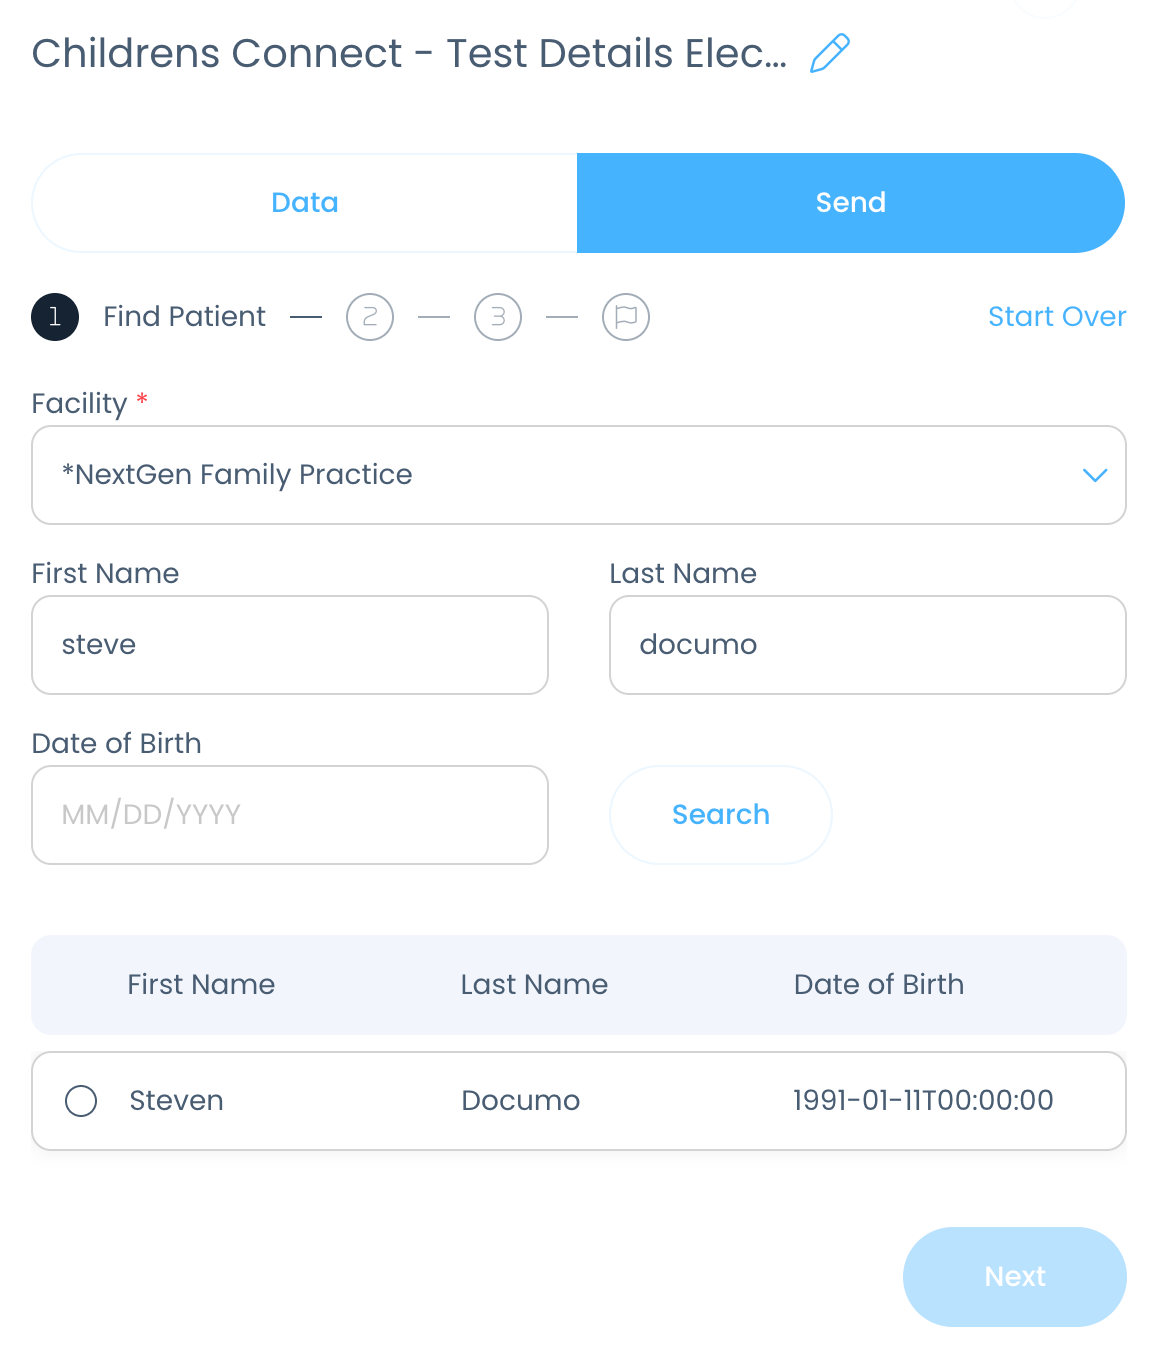Go to step 2 circle in wizard

click(370, 317)
